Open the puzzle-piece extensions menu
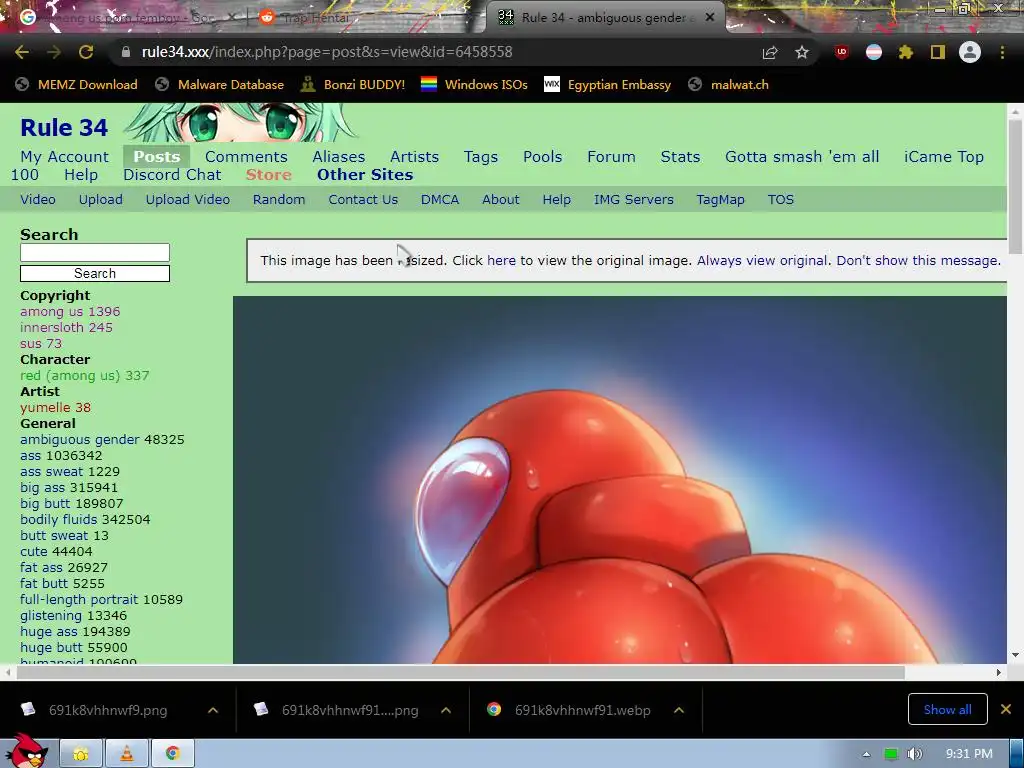 click(x=905, y=52)
